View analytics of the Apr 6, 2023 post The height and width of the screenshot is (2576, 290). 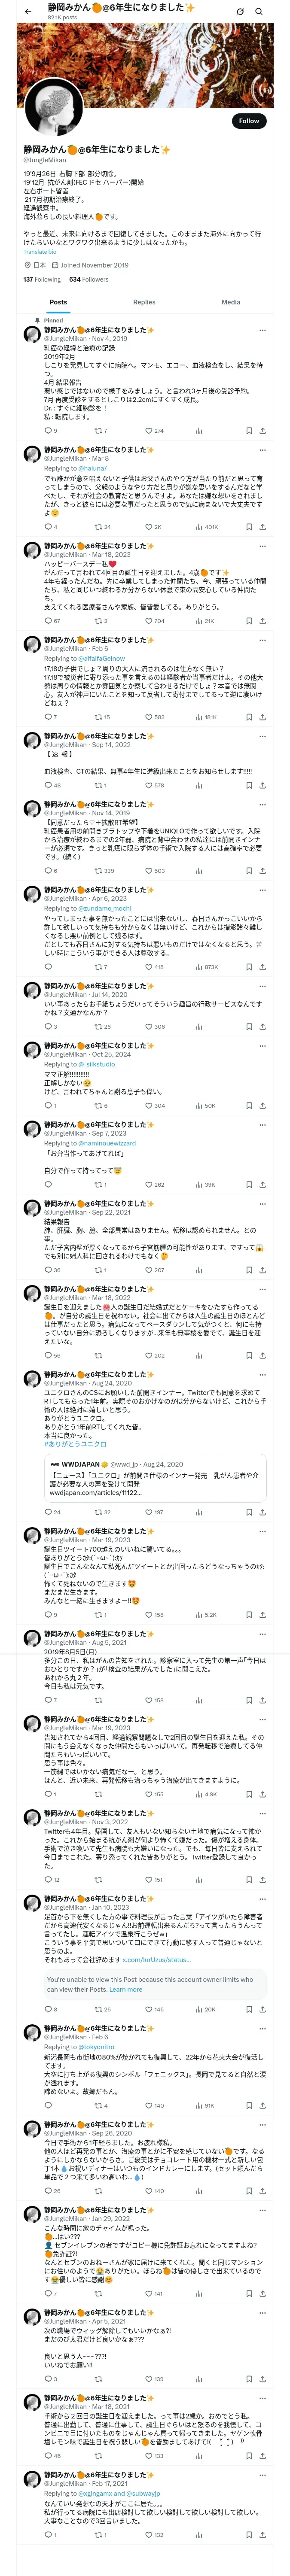coord(199,967)
